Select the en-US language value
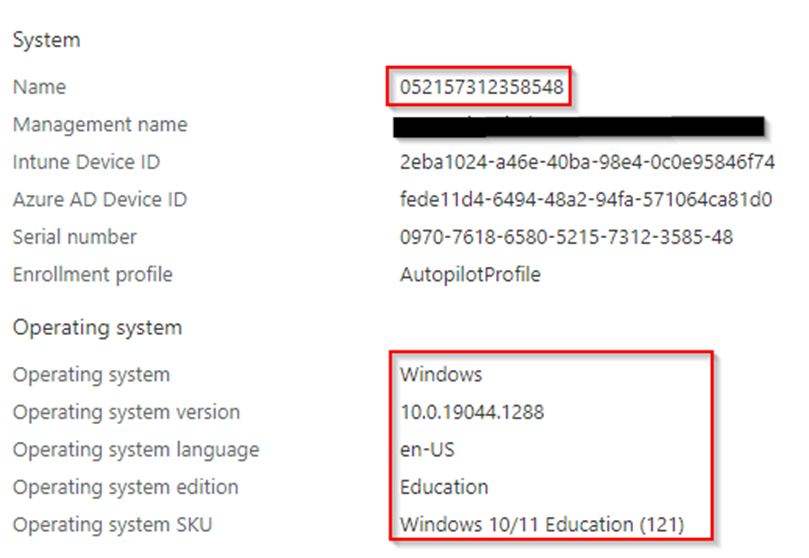The width and height of the screenshot is (809, 558). [x=430, y=450]
